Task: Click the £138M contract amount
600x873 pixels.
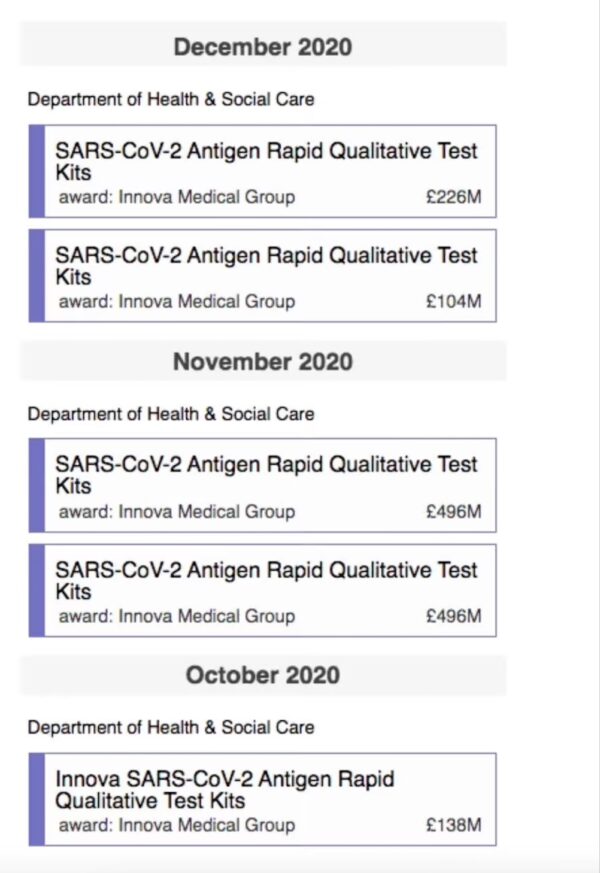Action: (454, 825)
